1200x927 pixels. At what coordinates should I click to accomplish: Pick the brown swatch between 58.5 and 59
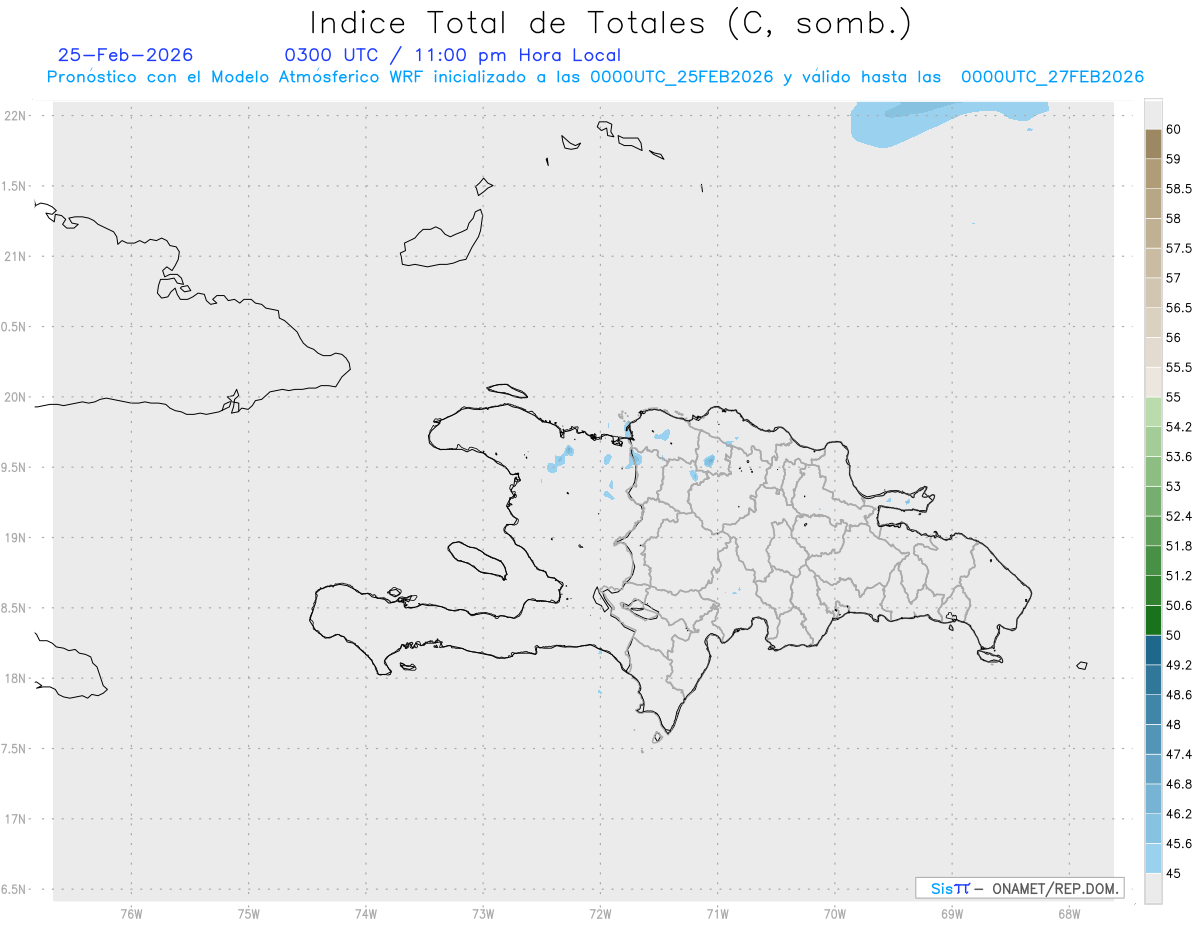(x=1153, y=174)
